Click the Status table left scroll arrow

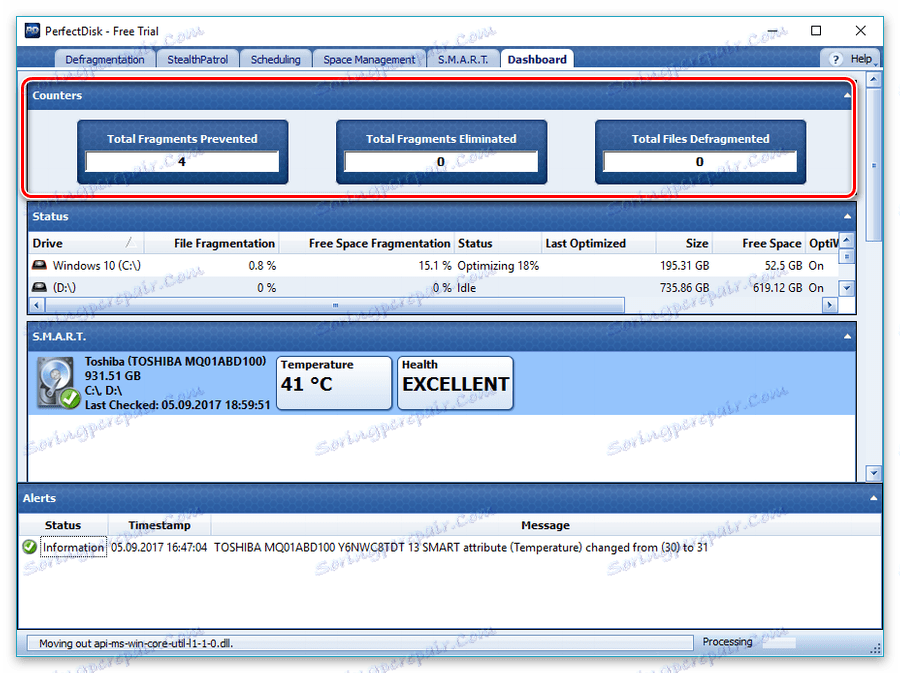36,305
